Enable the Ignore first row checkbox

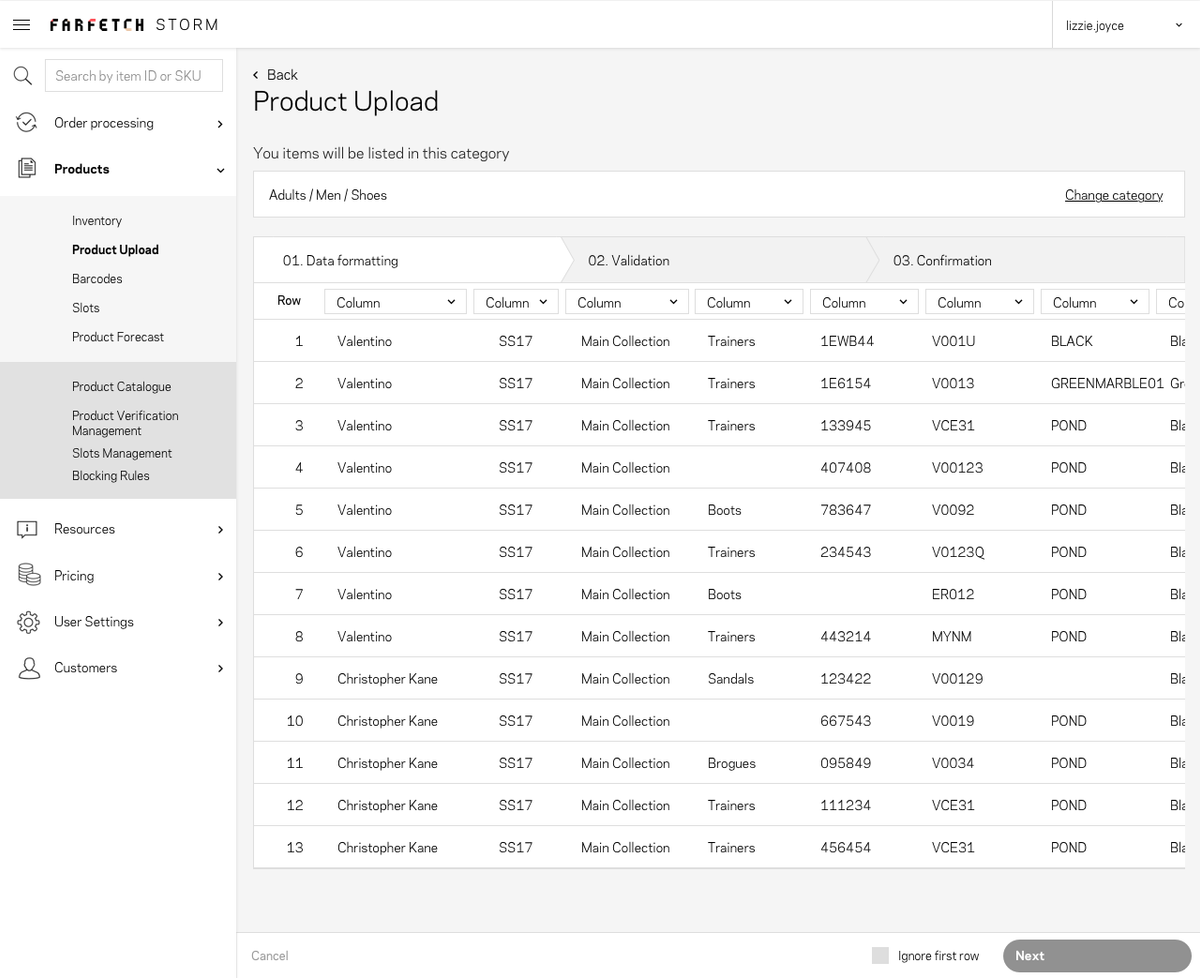pyautogui.click(x=880, y=955)
